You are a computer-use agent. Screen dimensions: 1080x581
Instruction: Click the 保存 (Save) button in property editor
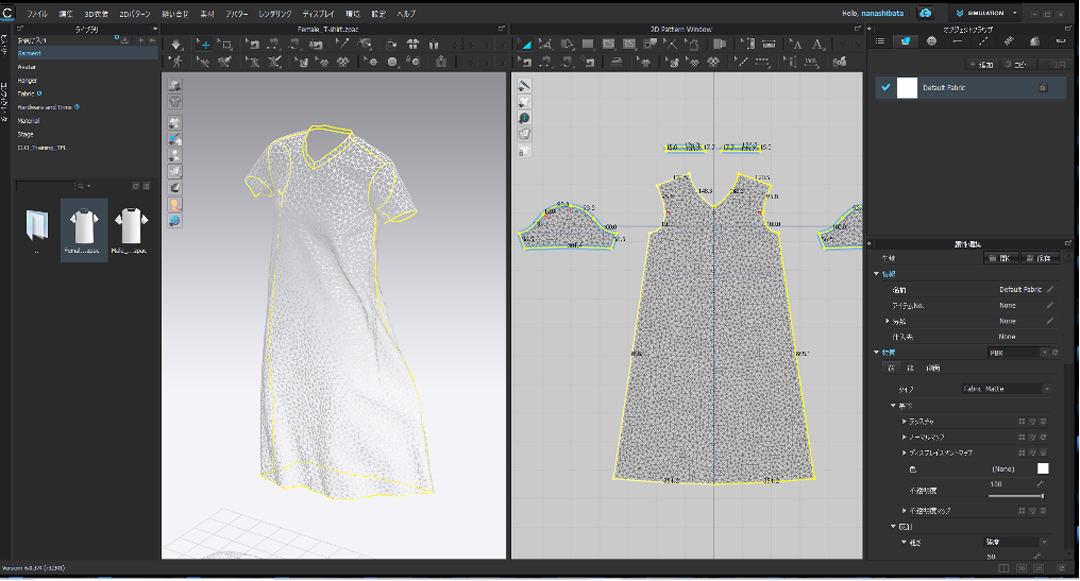pos(1040,258)
